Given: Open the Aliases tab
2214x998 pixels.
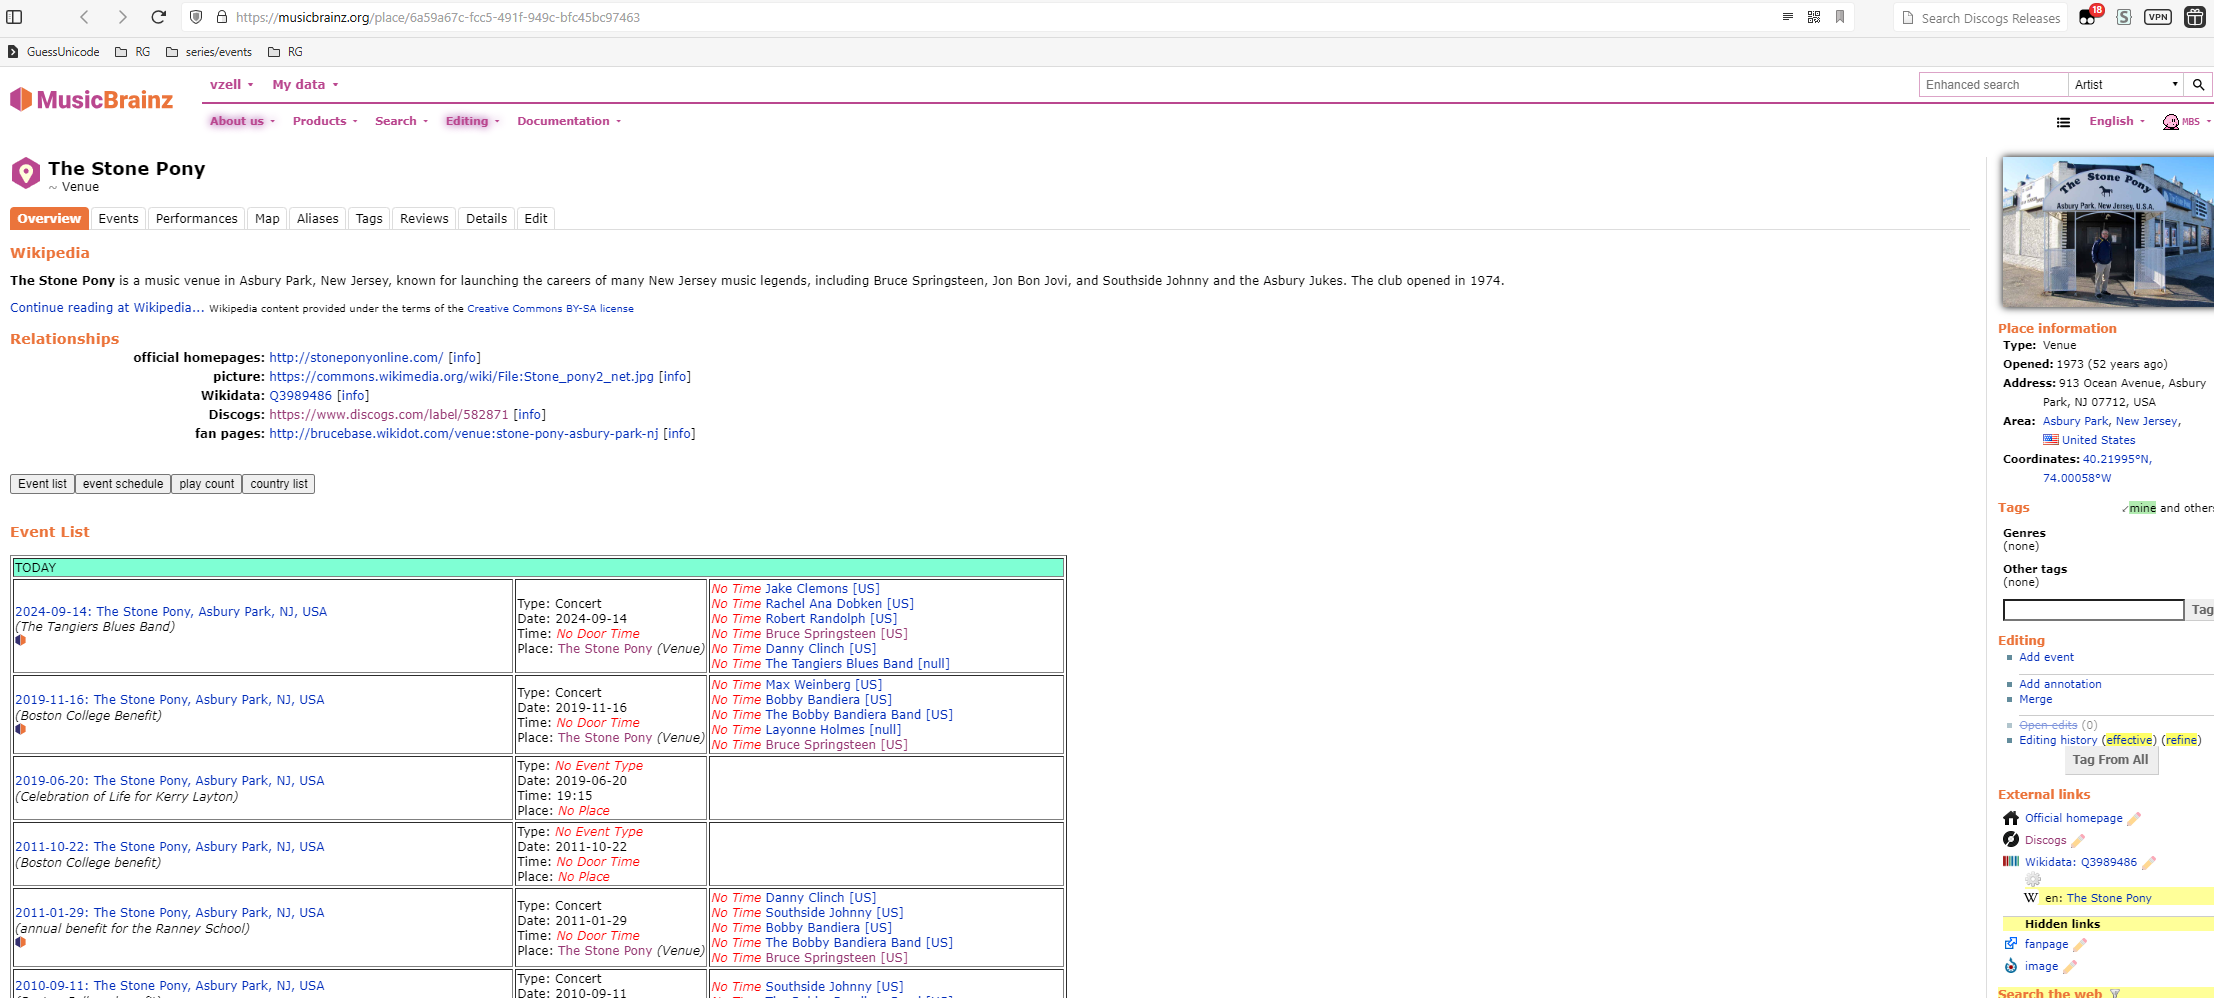Looking at the screenshot, I should pos(317,219).
